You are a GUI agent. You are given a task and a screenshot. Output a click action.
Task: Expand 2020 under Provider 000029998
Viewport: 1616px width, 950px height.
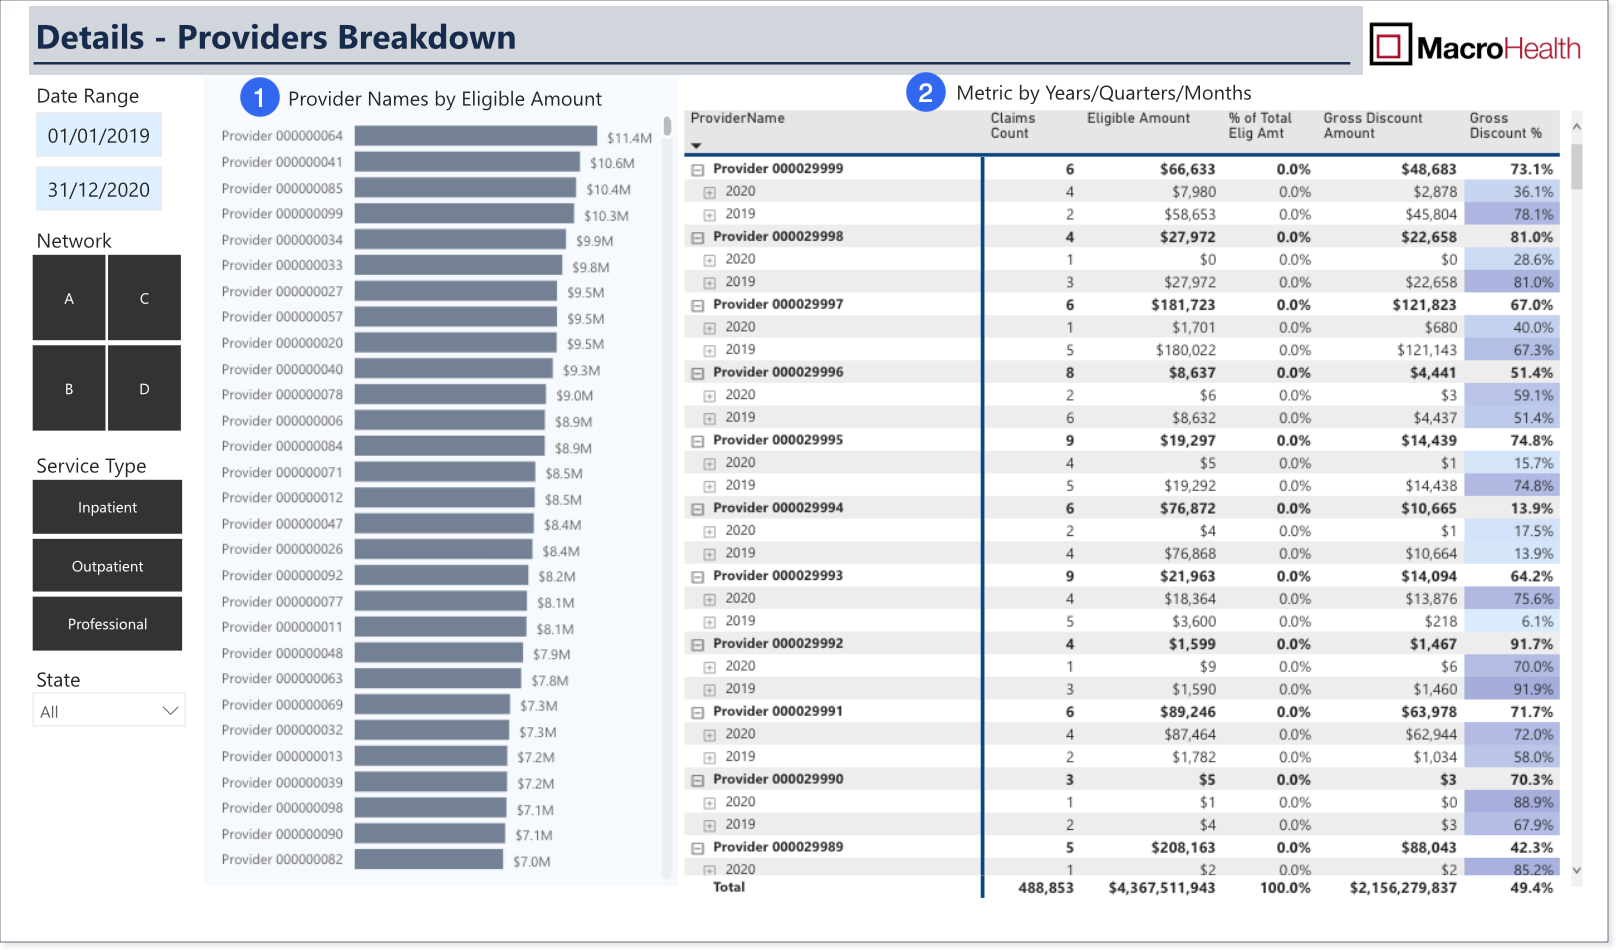709,260
